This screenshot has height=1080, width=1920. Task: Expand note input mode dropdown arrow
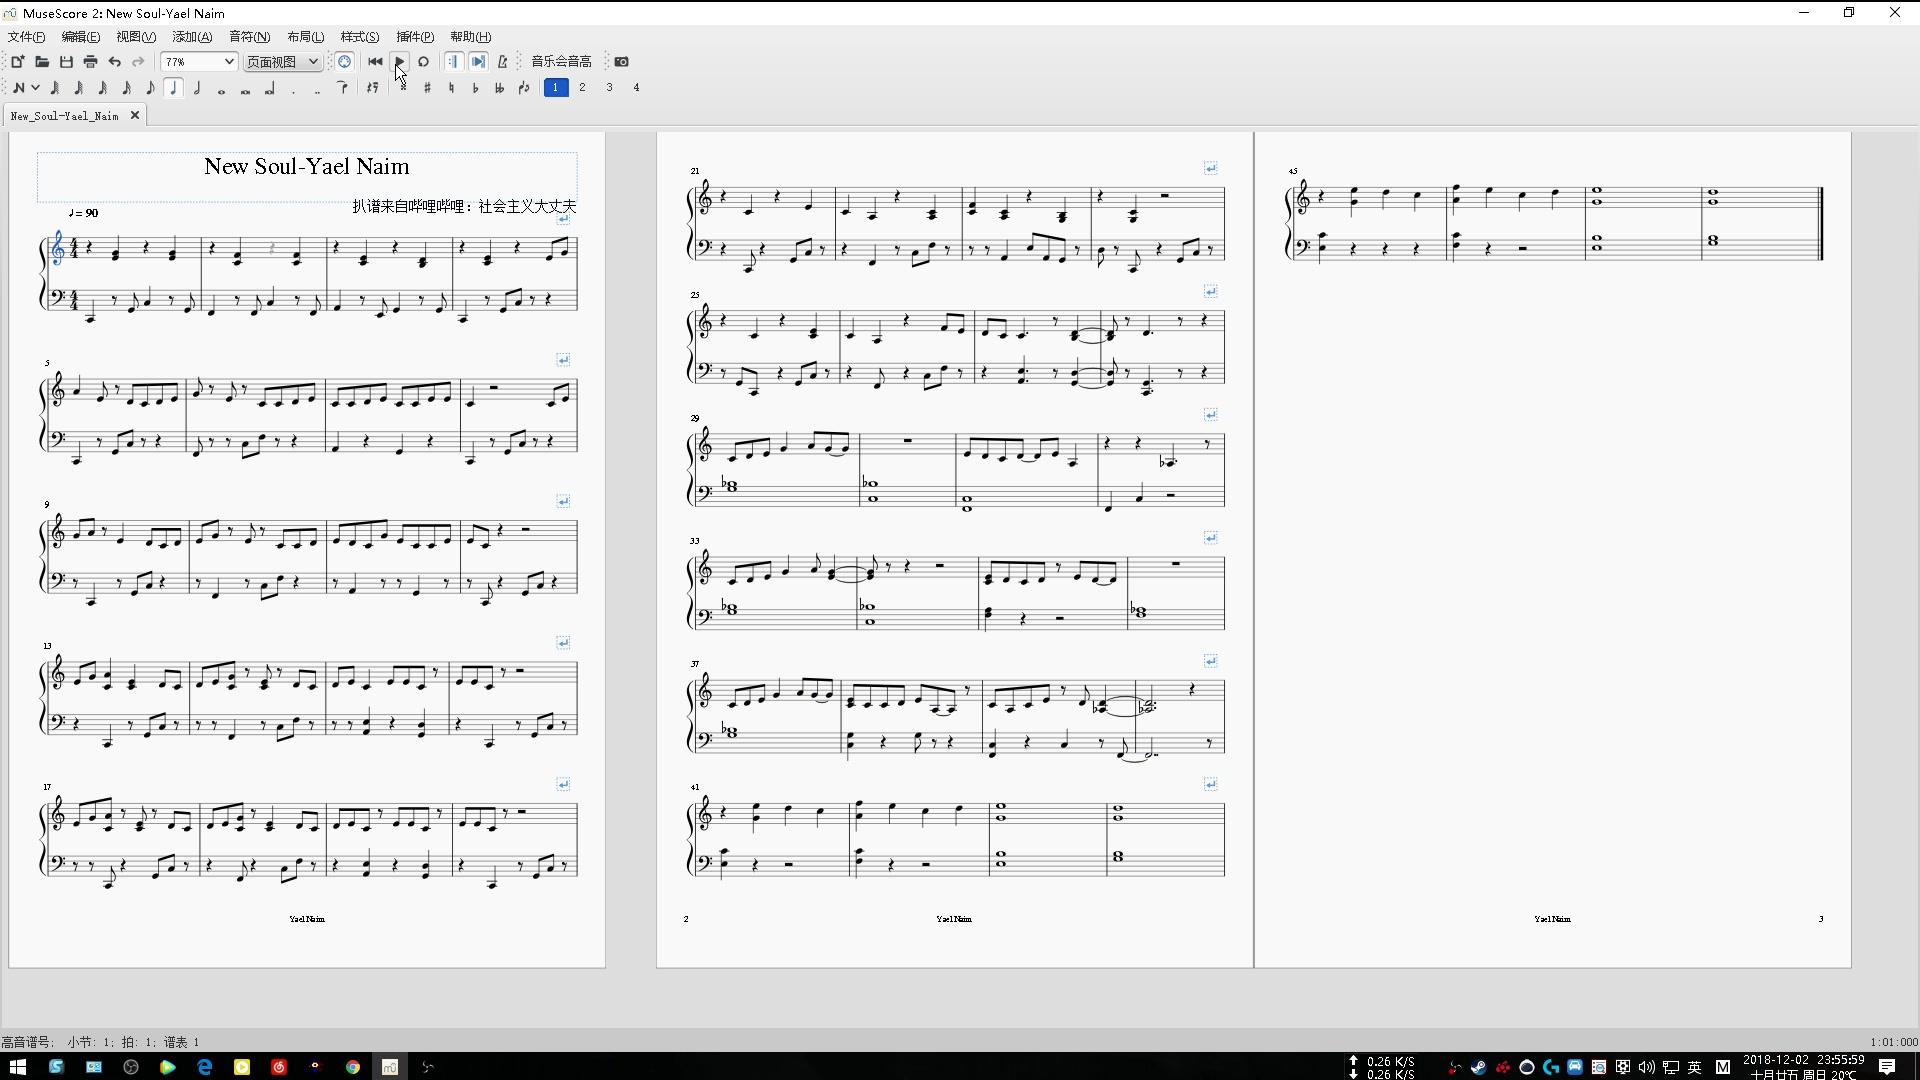click(35, 88)
